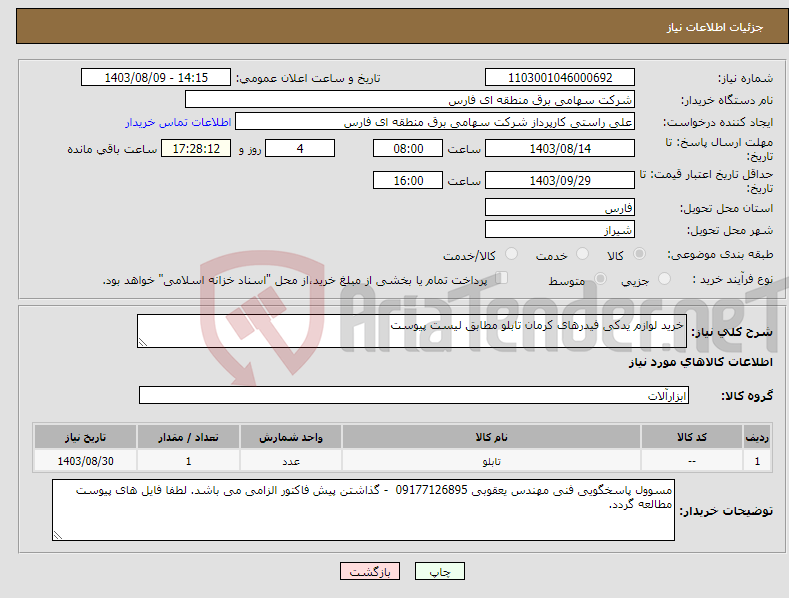The width and height of the screenshot is (789, 598).
Task: Click the ردیف column header
Action: pos(757,437)
